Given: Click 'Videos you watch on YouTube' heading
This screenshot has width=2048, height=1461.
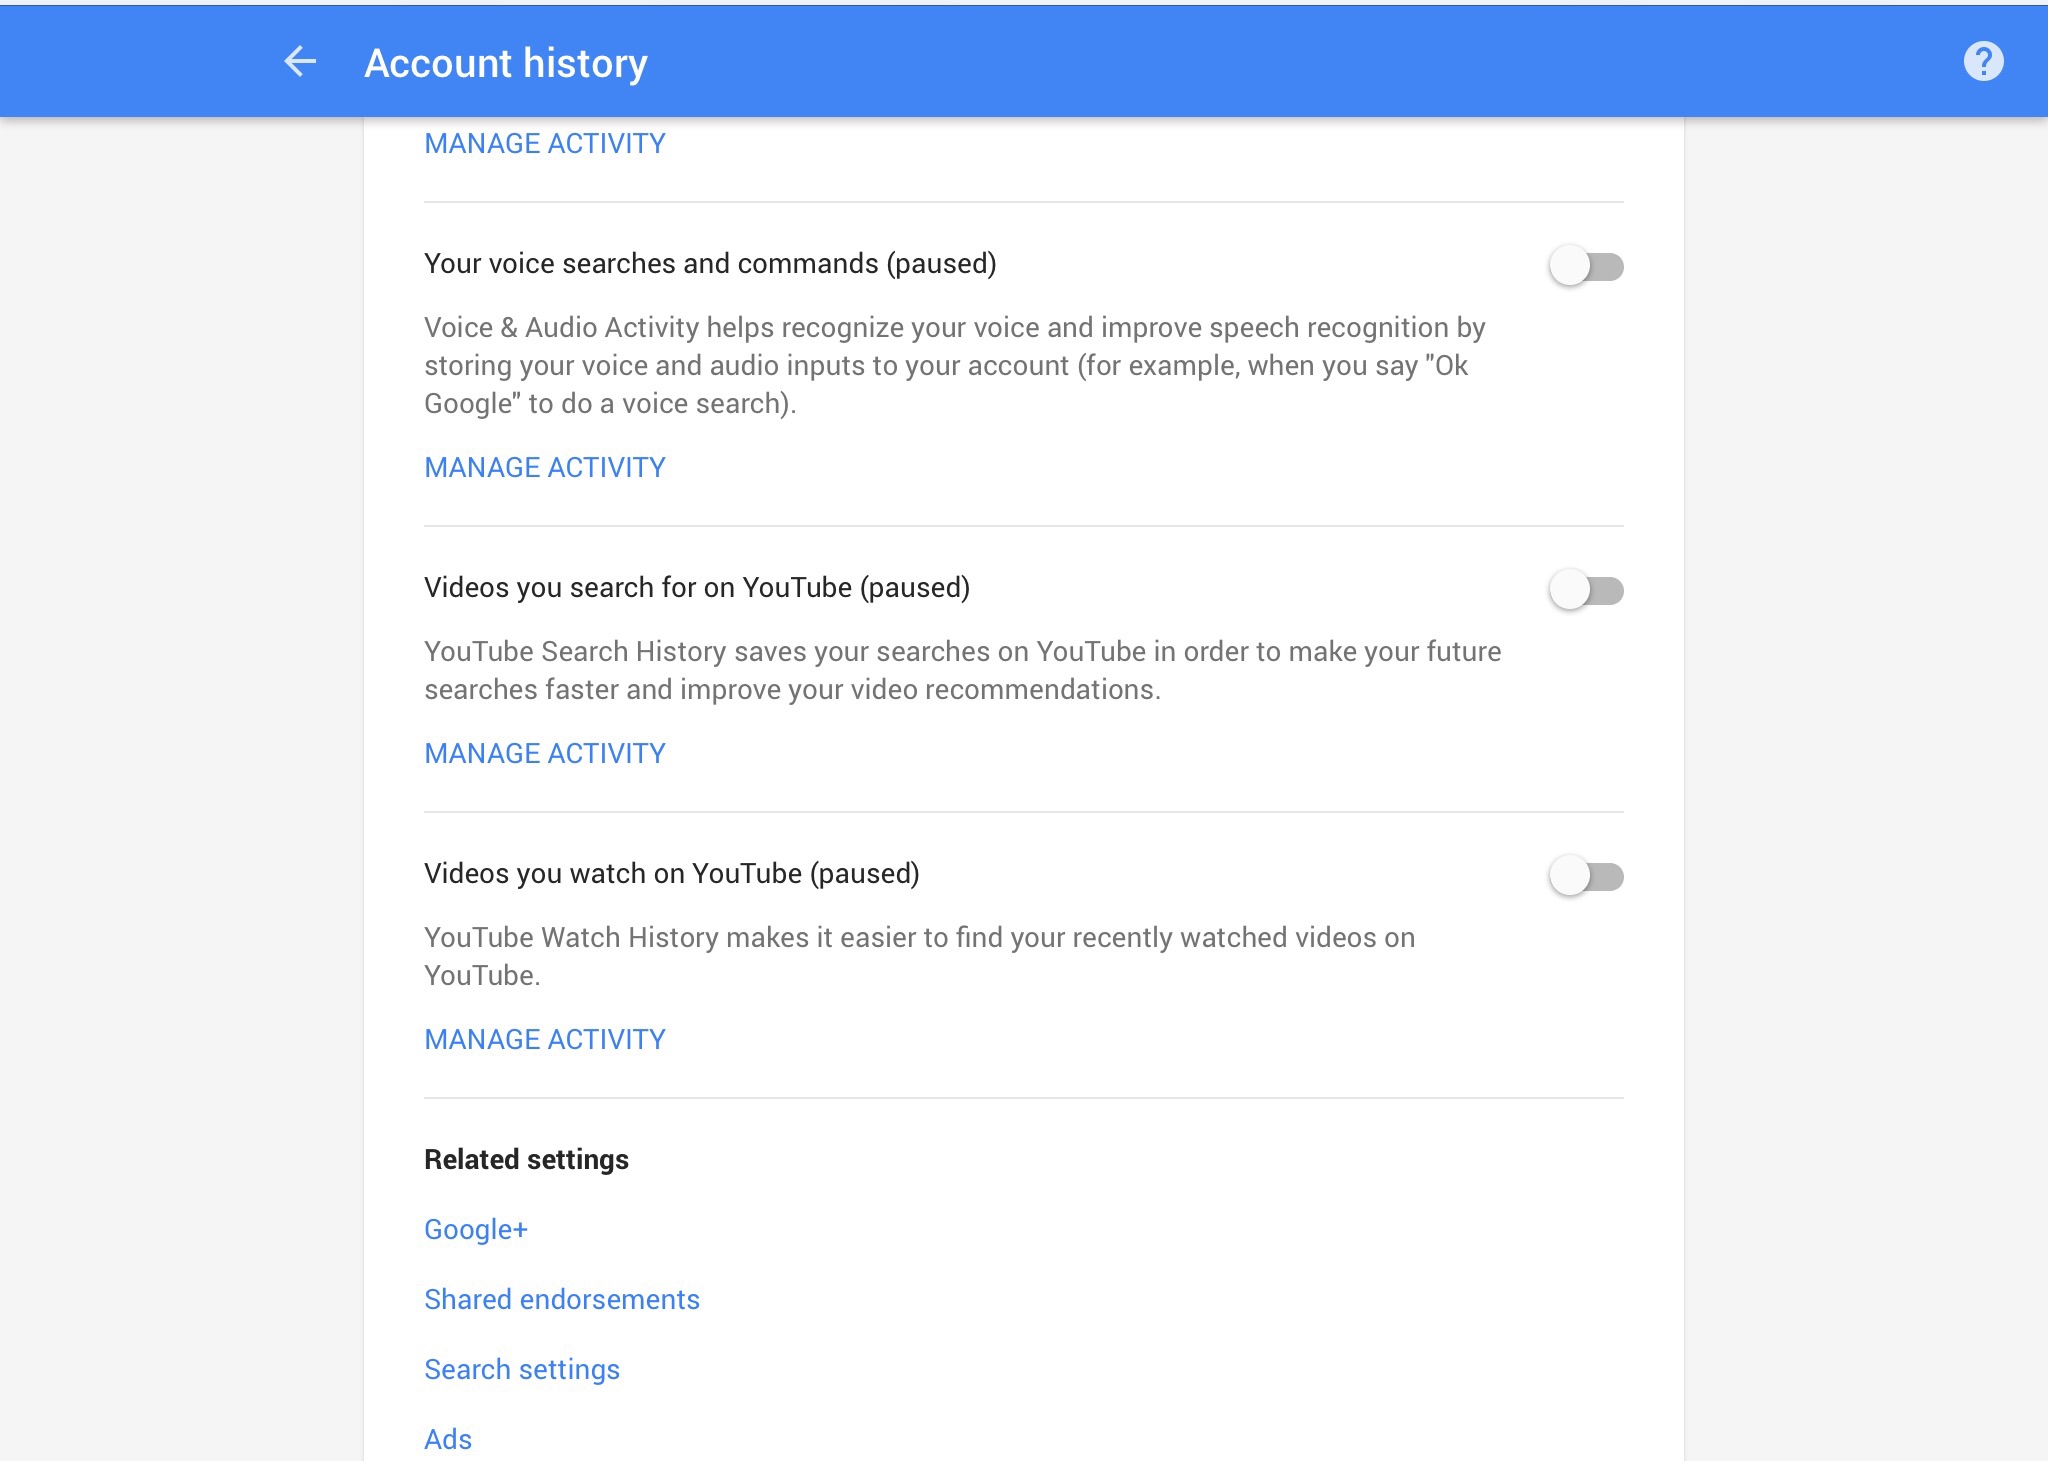Looking at the screenshot, I should pos(671,874).
